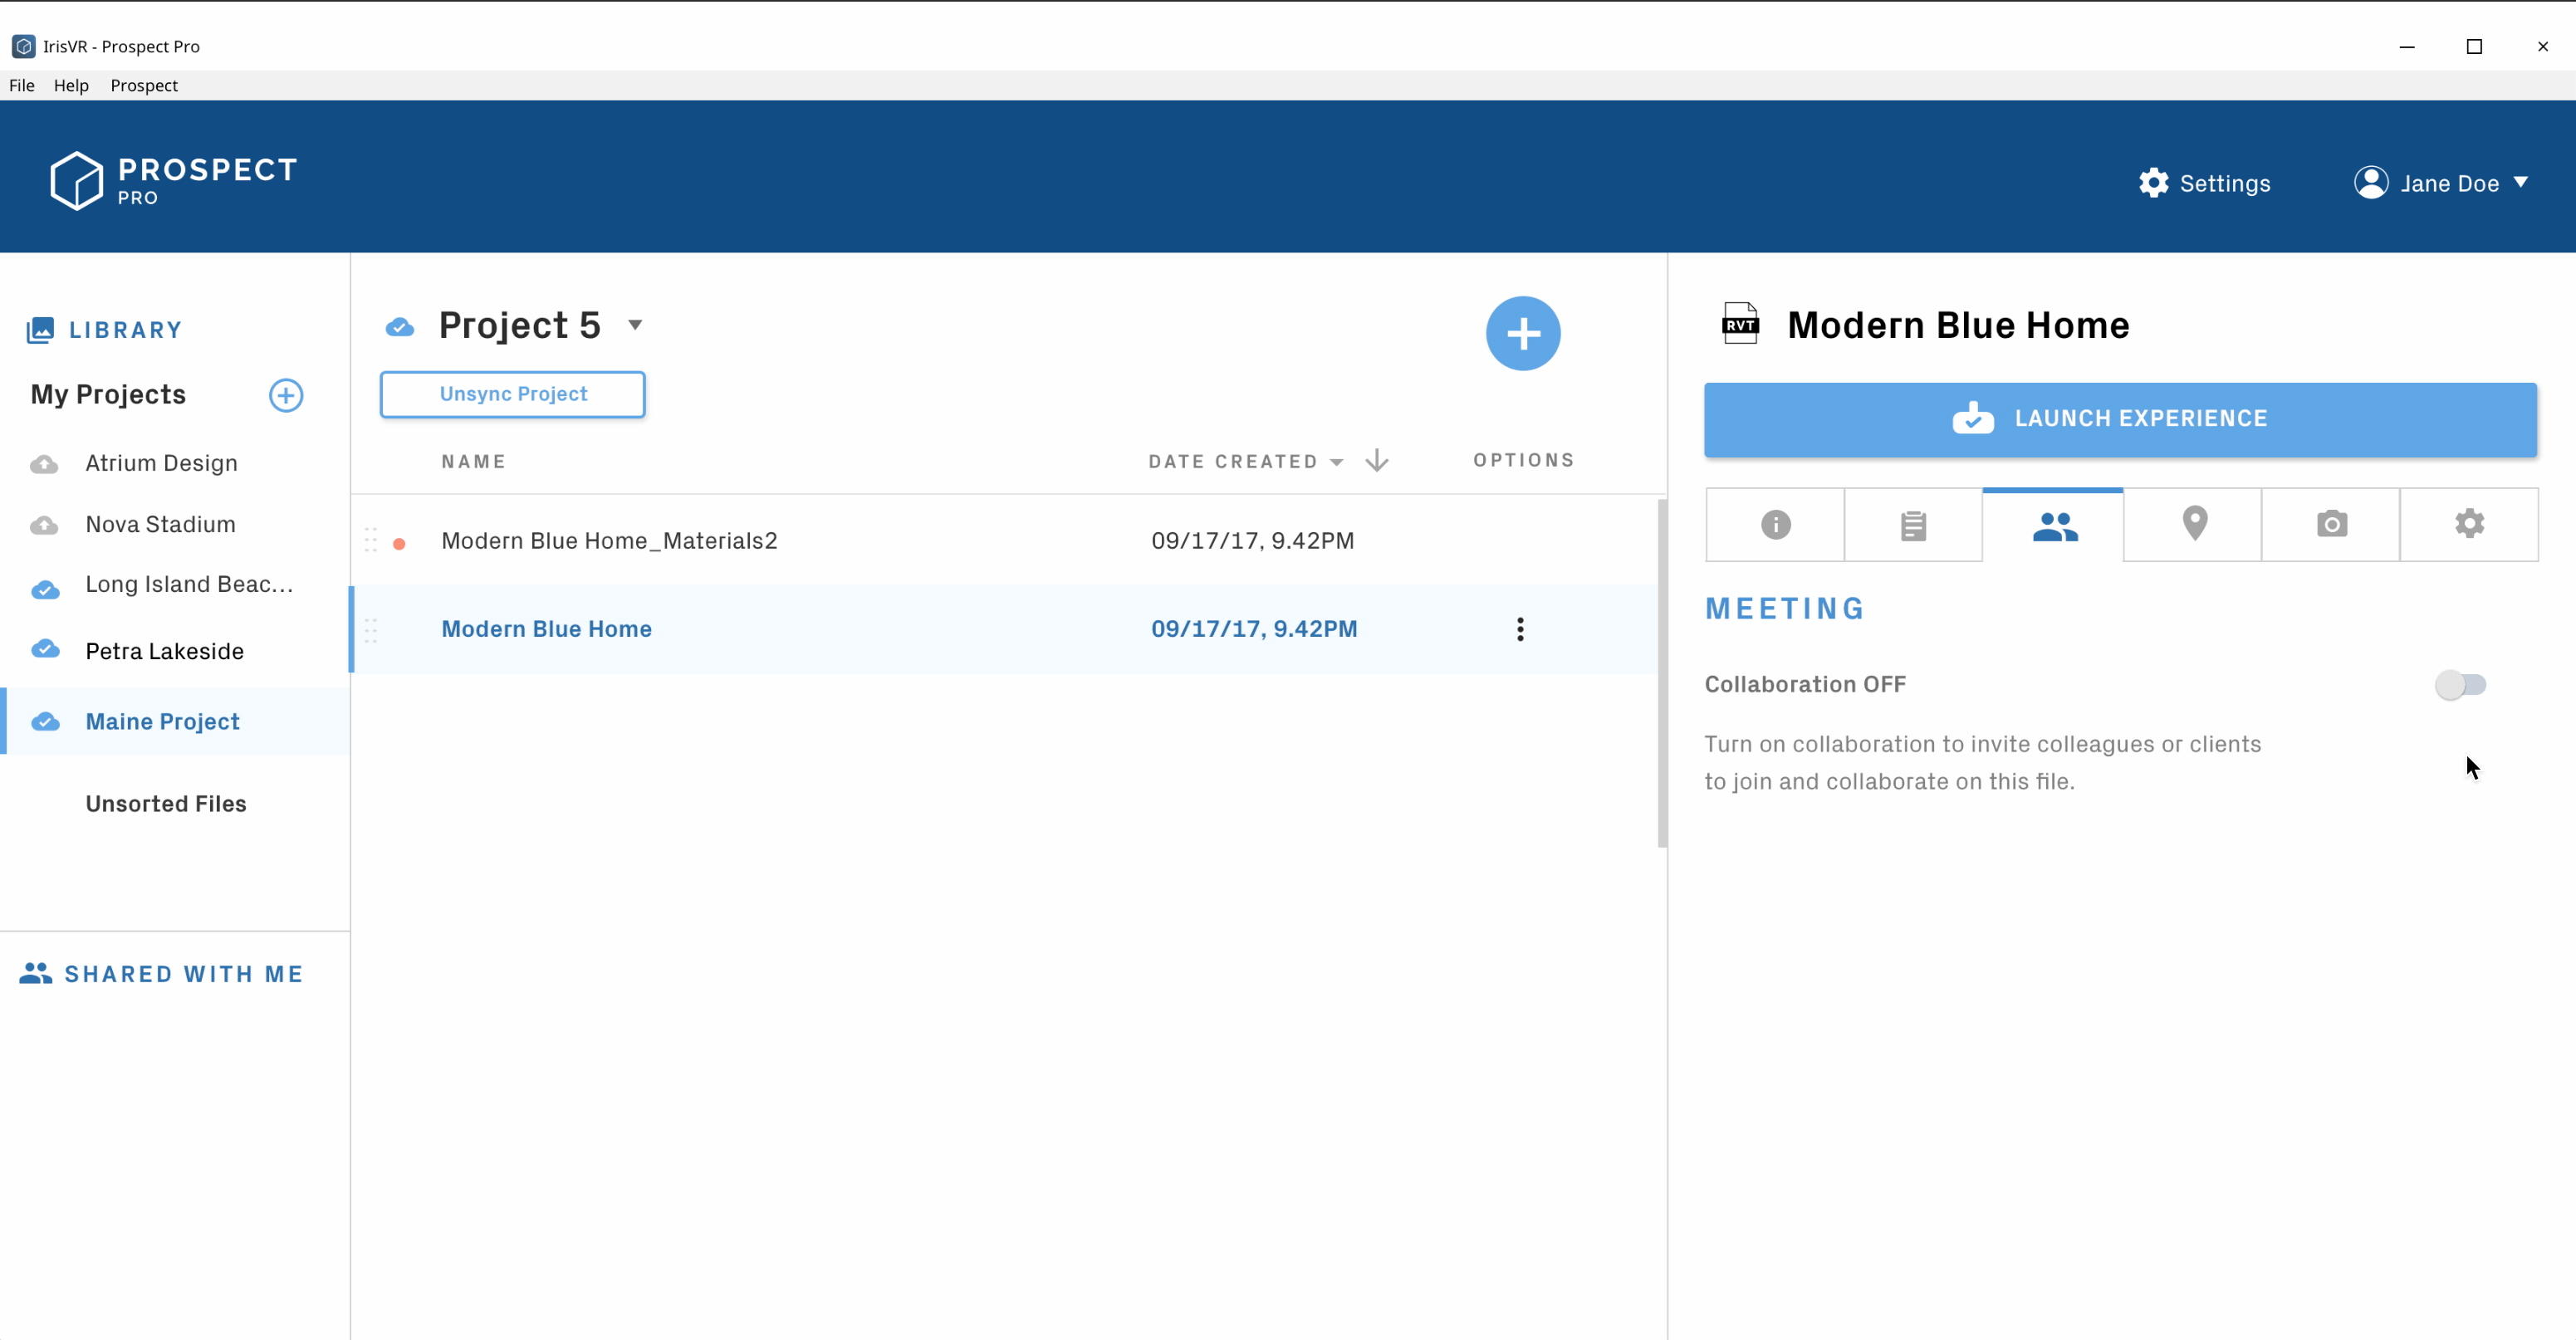Switch to the Notes clipboard tab
This screenshot has height=1340, width=2576.
coord(1913,525)
